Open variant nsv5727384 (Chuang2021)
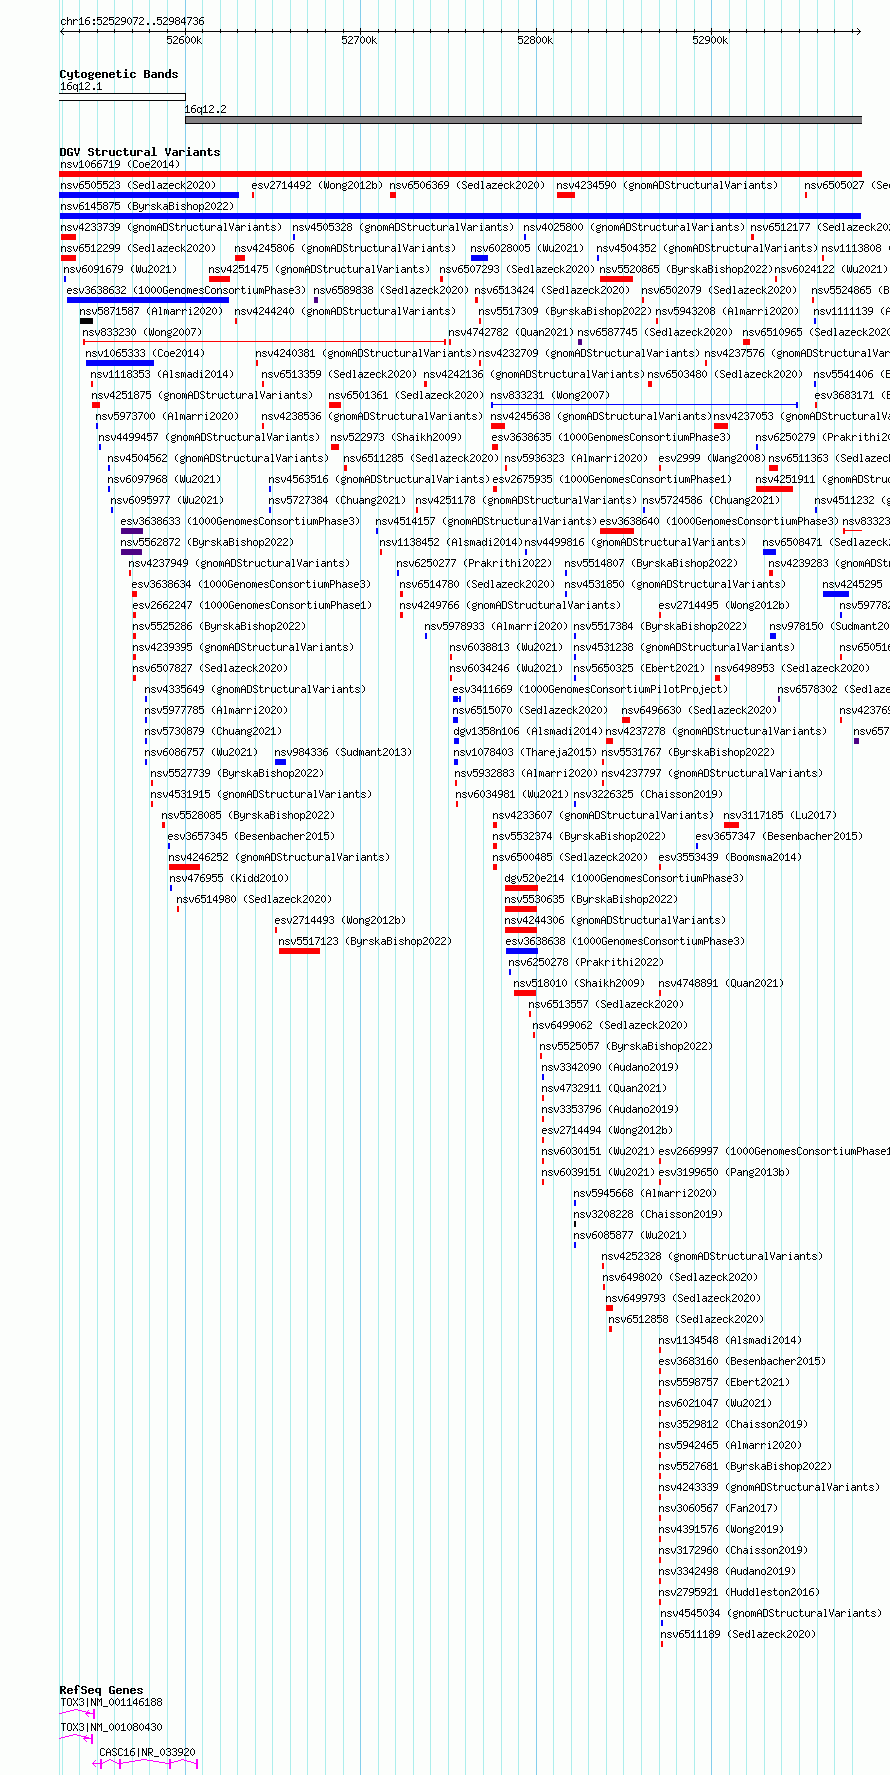This screenshot has height=1775, width=890. (x=337, y=500)
